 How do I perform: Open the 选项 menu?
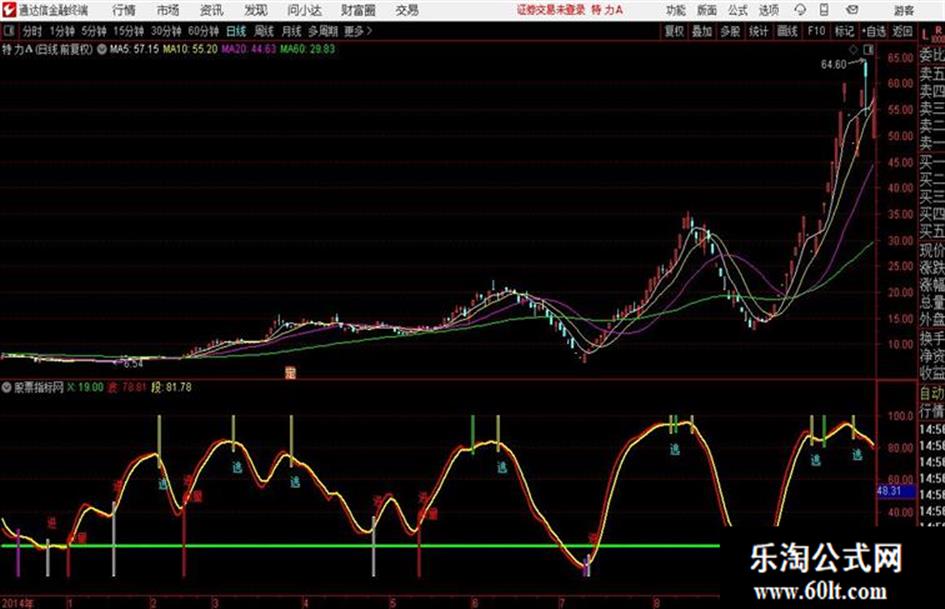(768, 10)
